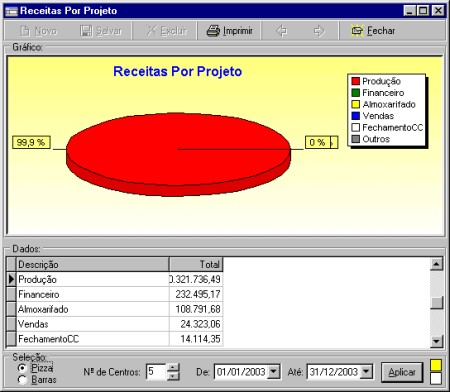Click the row selector beside Vendas
Viewport: 450px width, 392px height.
coord(11,324)
